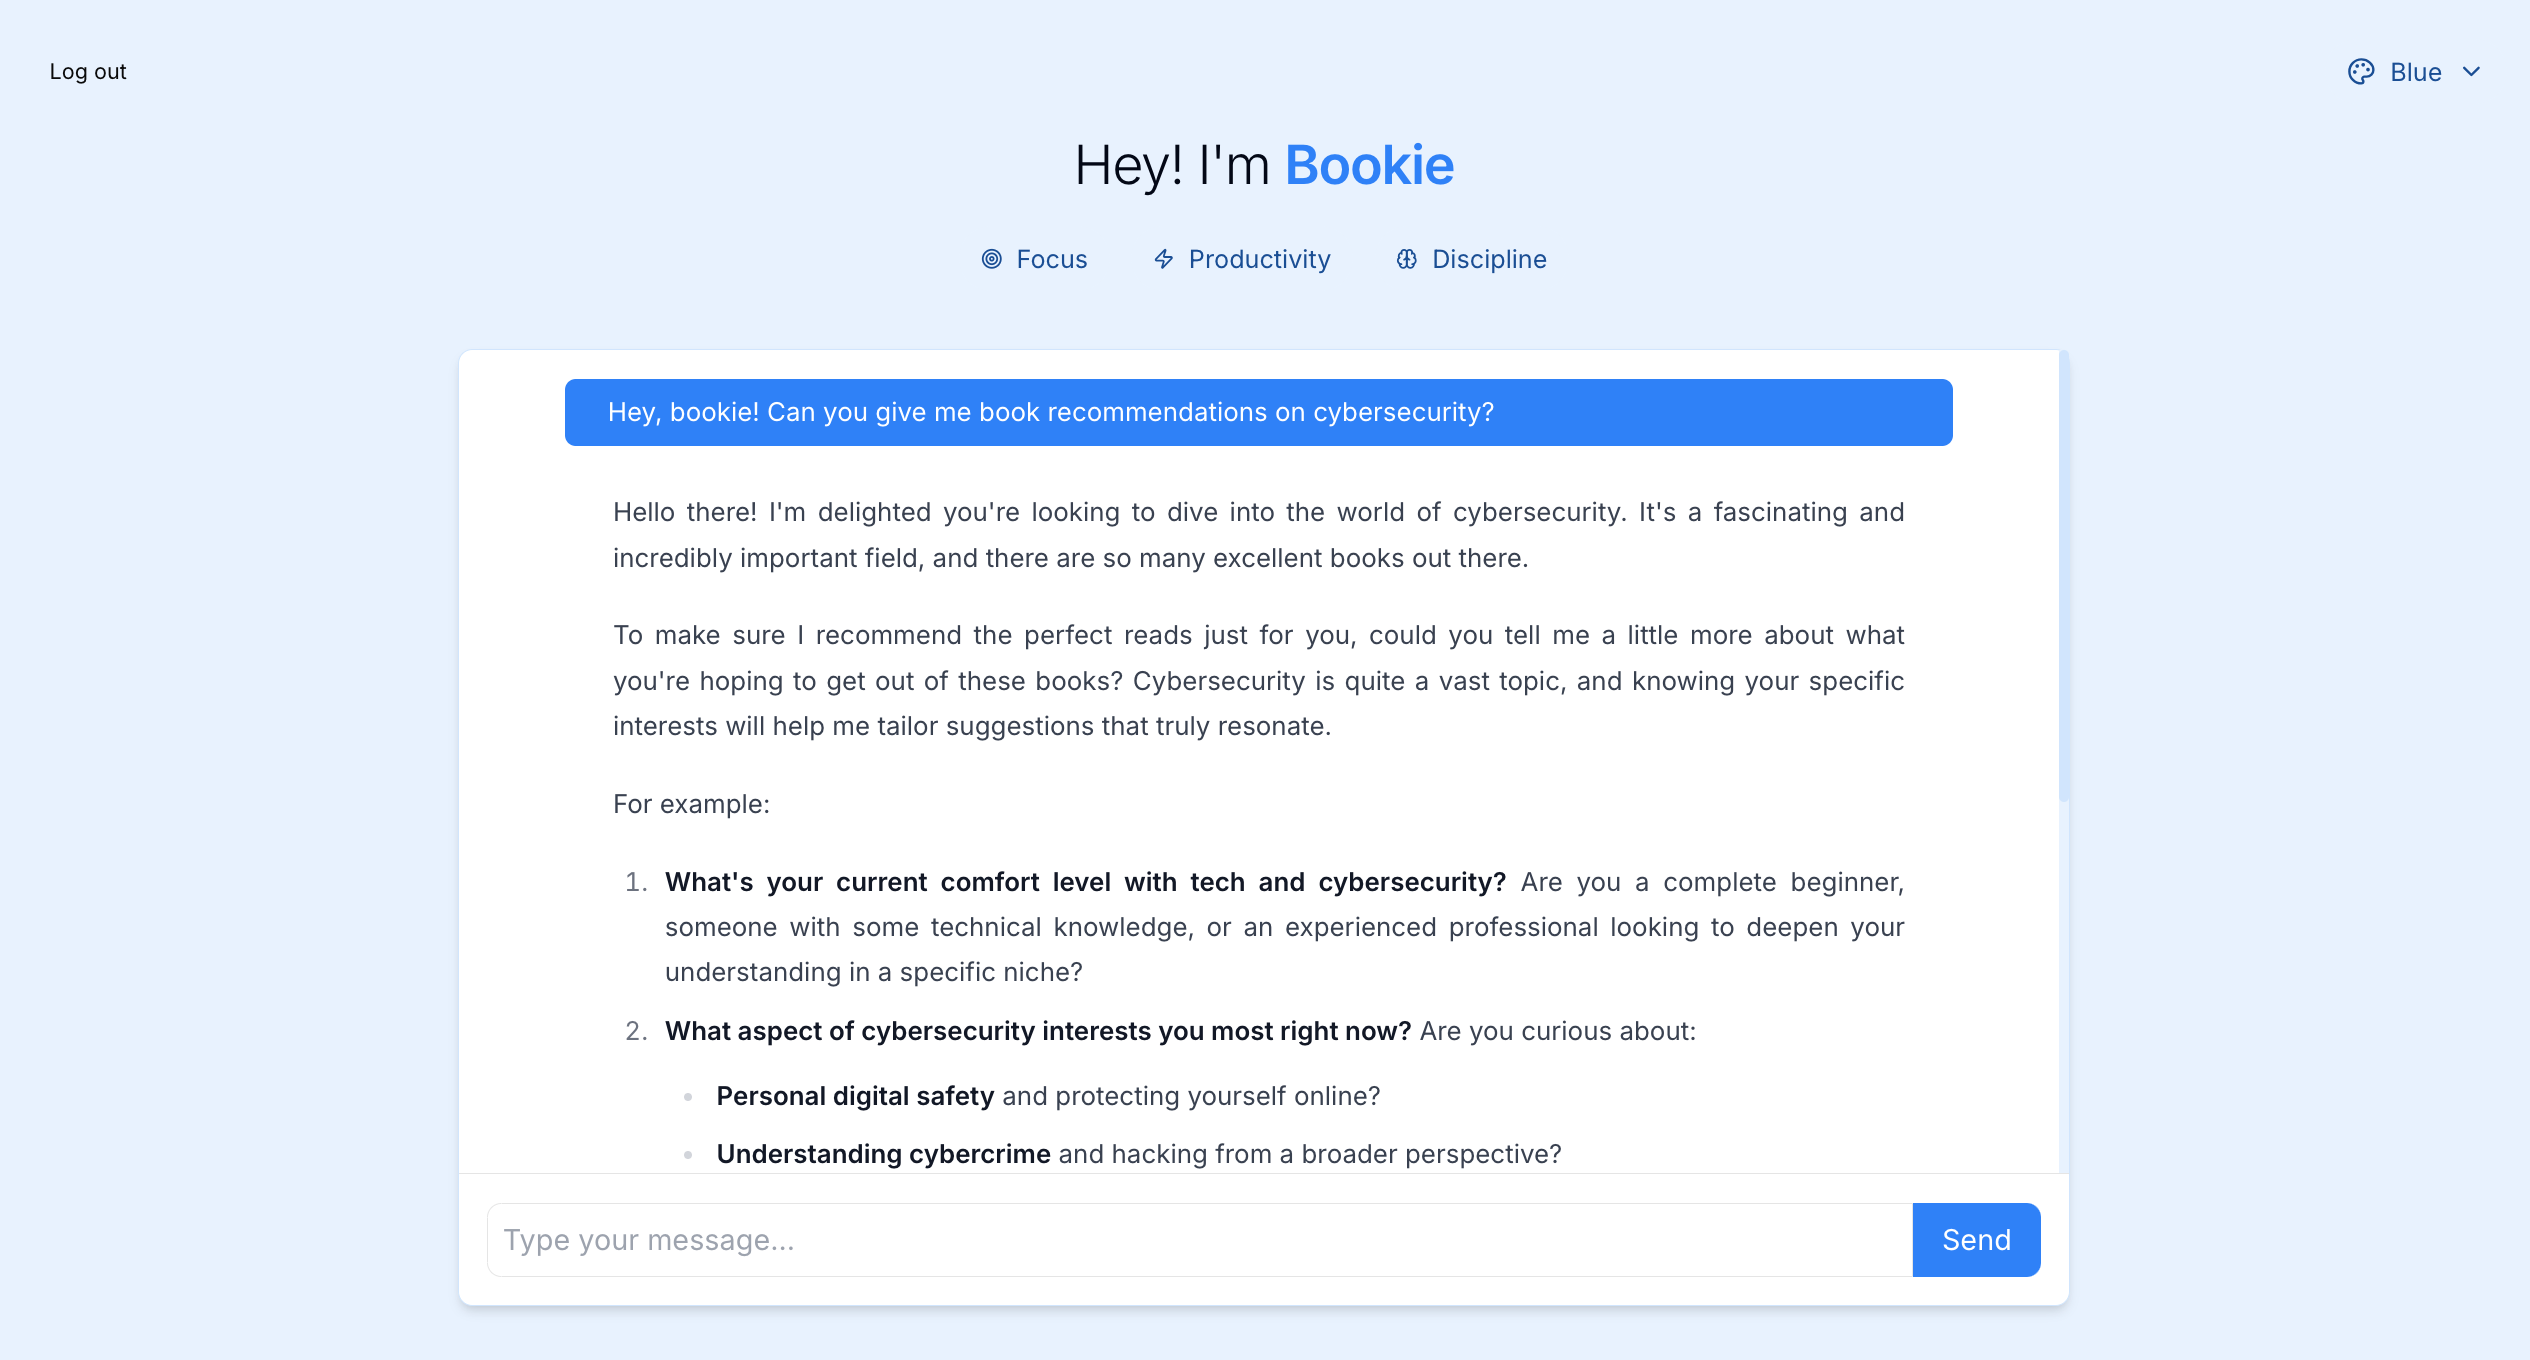Click the target rings icon beside Focus
Viewport: 2530px width, 1360px height.
point(990,259)
